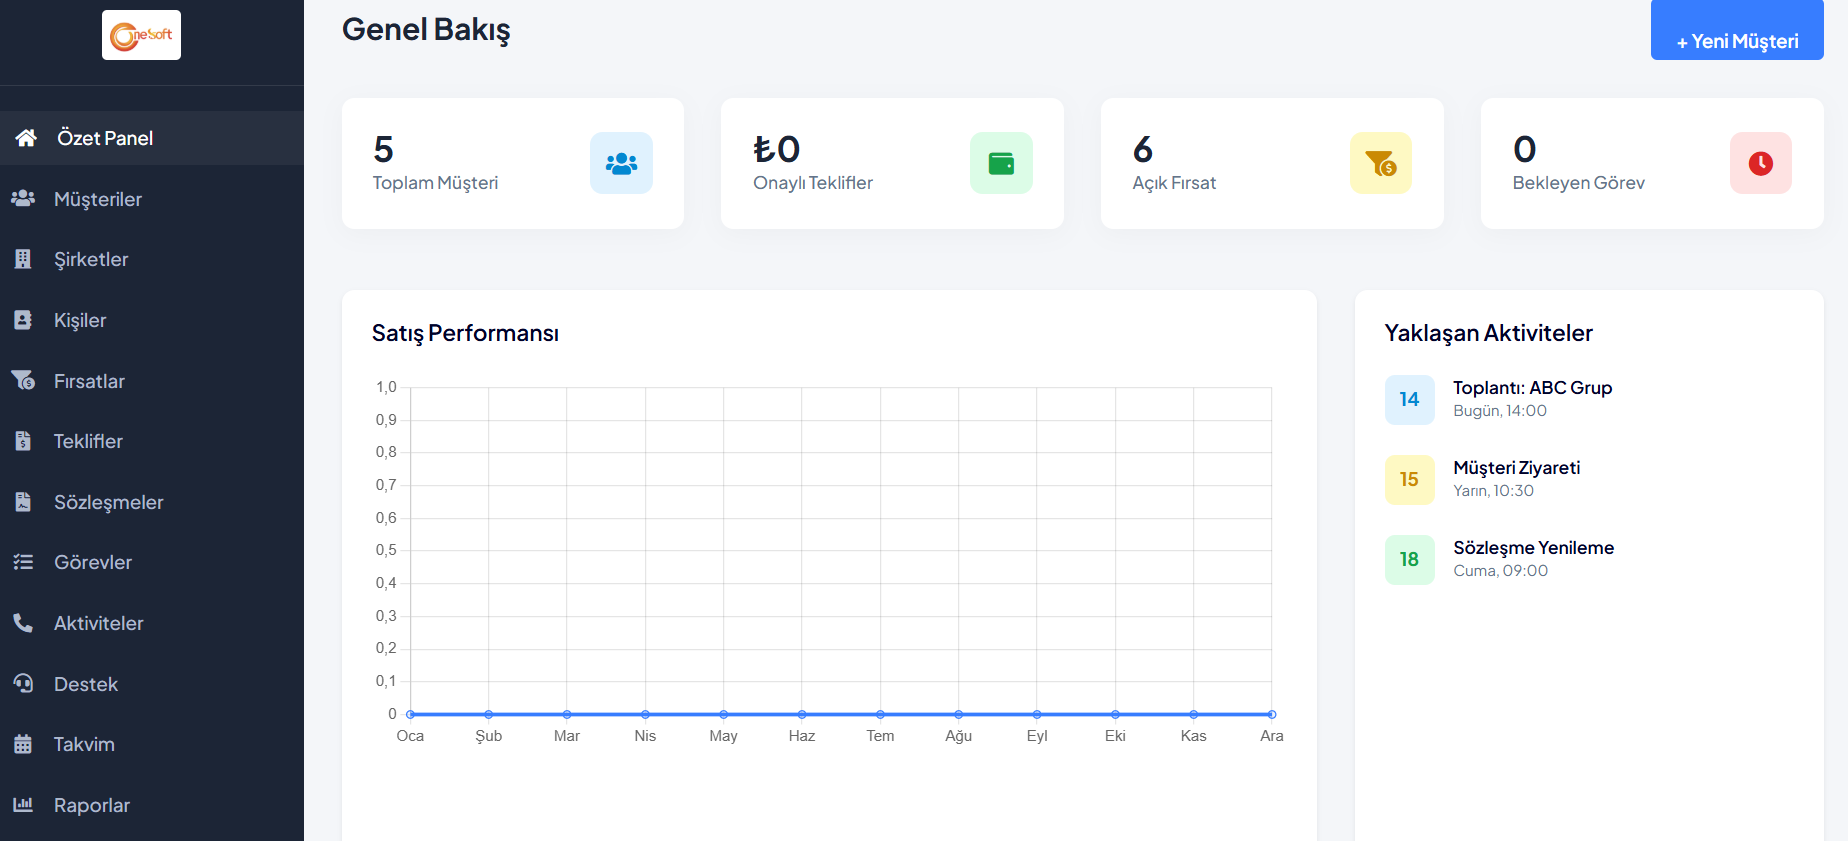Click the blue customers group icon

coord(621,163)
